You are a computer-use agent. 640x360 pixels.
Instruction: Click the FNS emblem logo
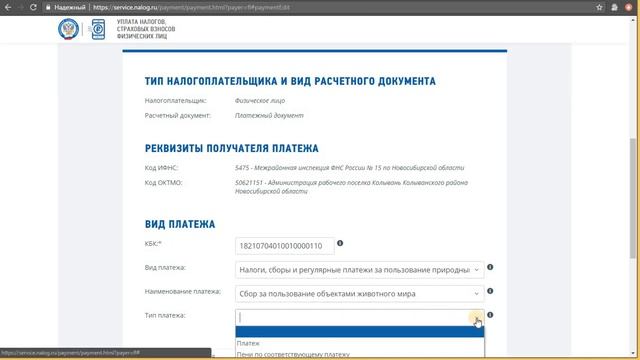(69, 29)
